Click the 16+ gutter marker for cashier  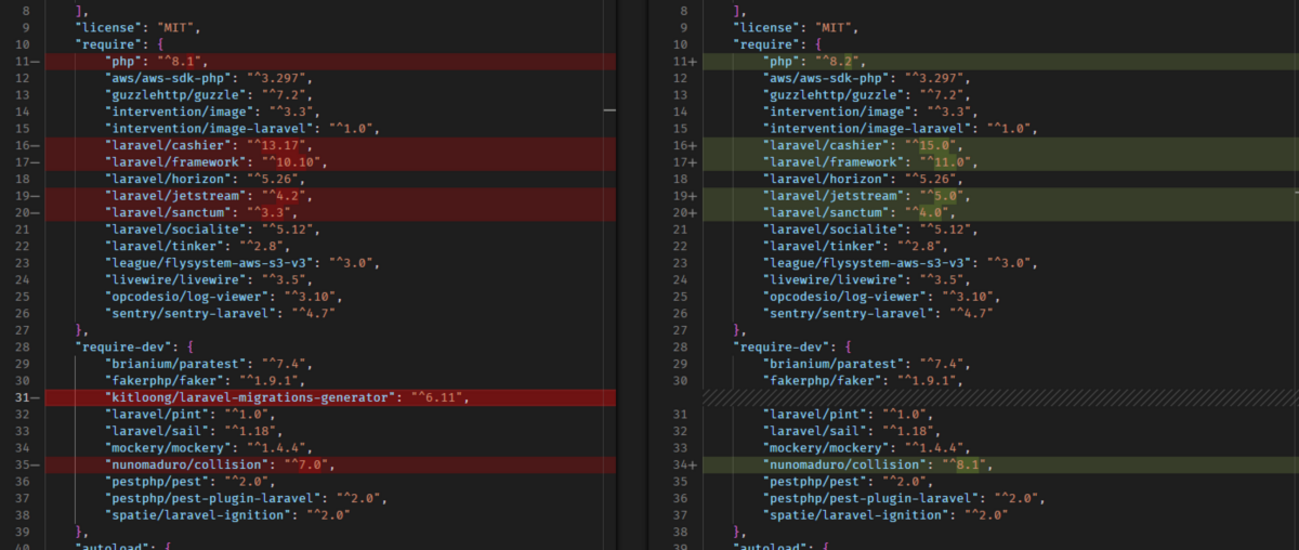click(x=684, y=145)
